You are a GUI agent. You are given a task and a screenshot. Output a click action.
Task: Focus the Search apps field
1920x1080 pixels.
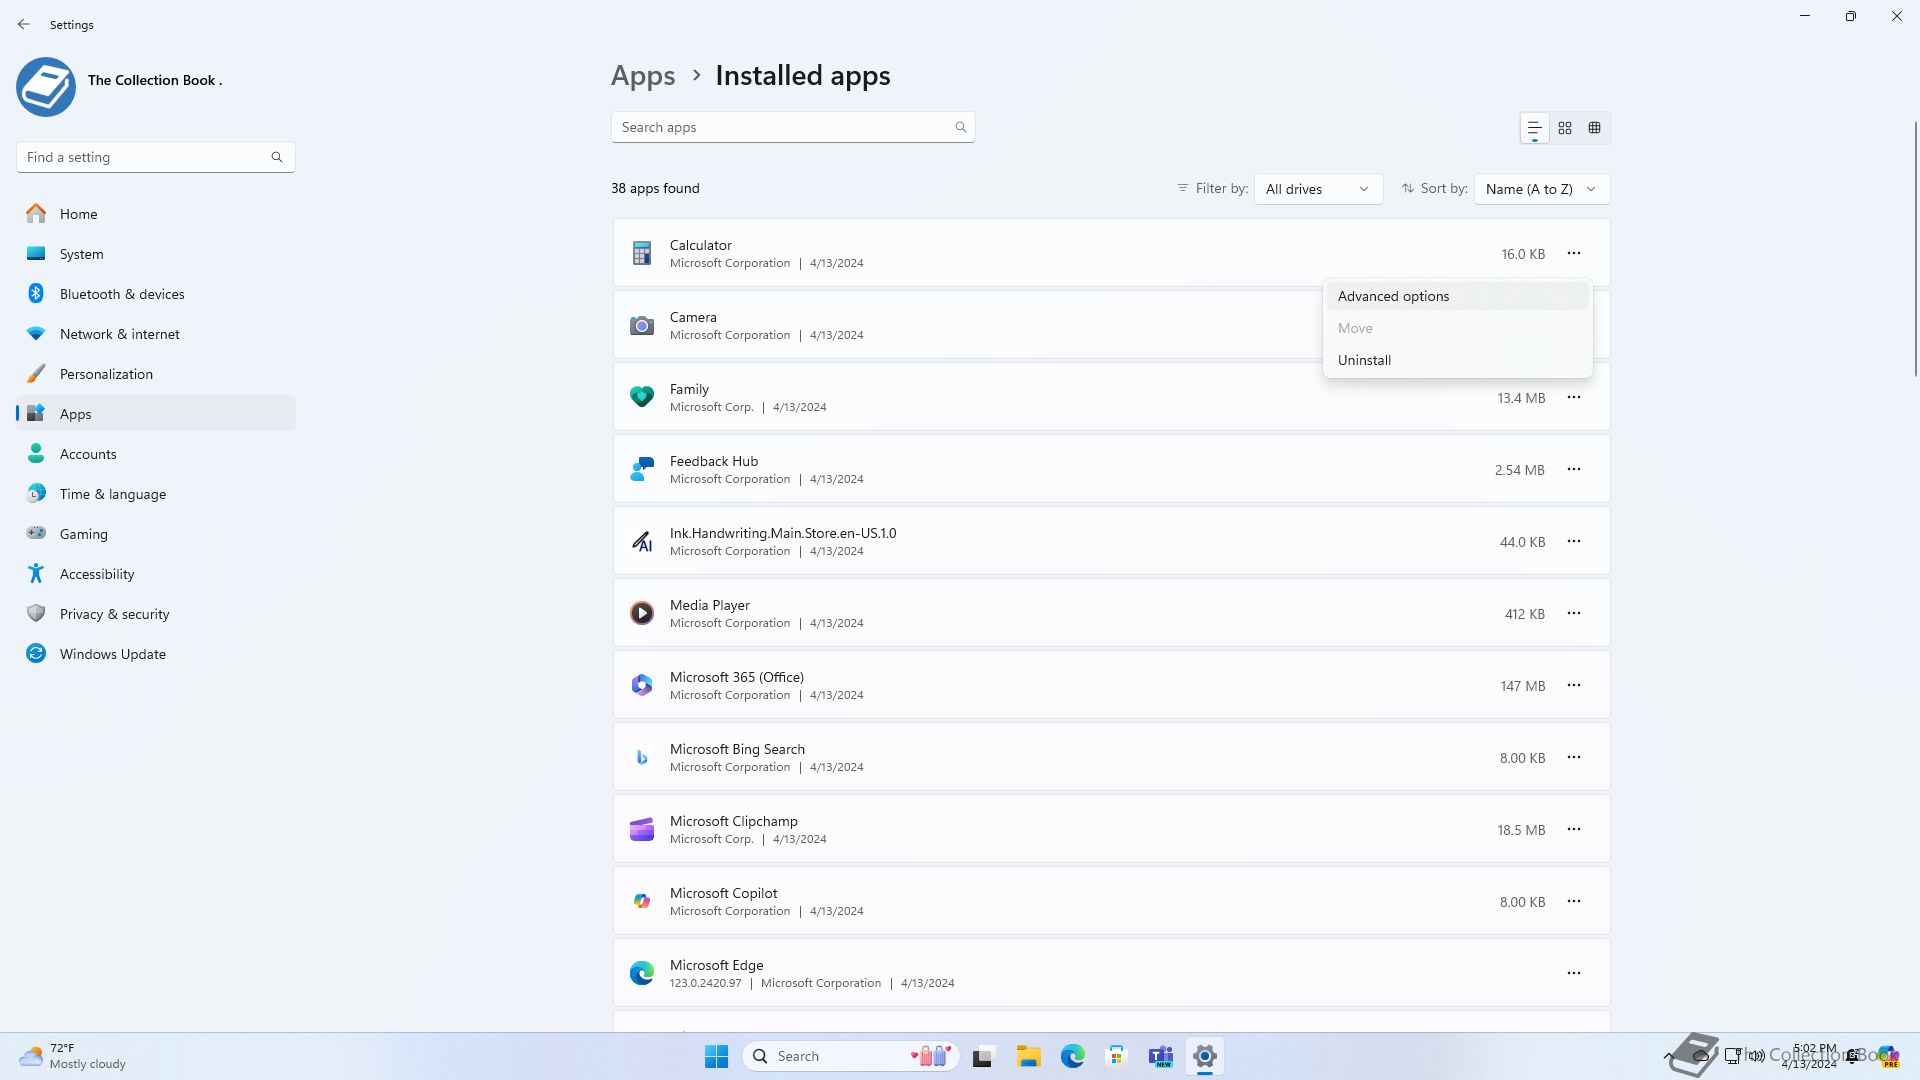793,127
